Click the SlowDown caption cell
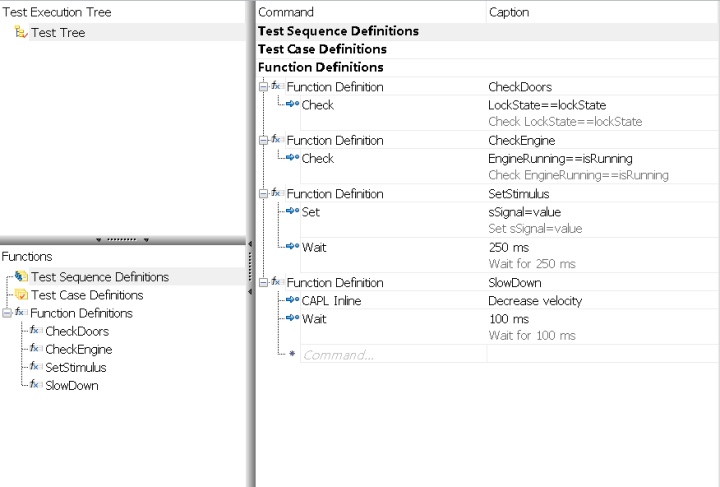720x487 pixels. pyautogui.click(x=602, y=283)
